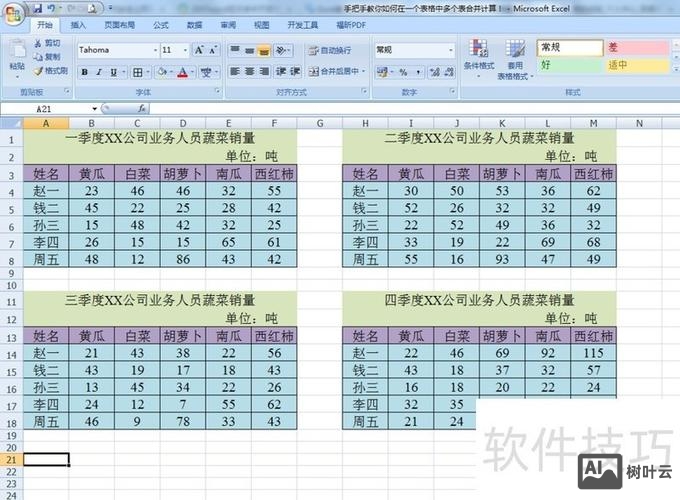
Task: Click the Name Box showing A21
Action: pyautogui.click(x=45, y=109)
